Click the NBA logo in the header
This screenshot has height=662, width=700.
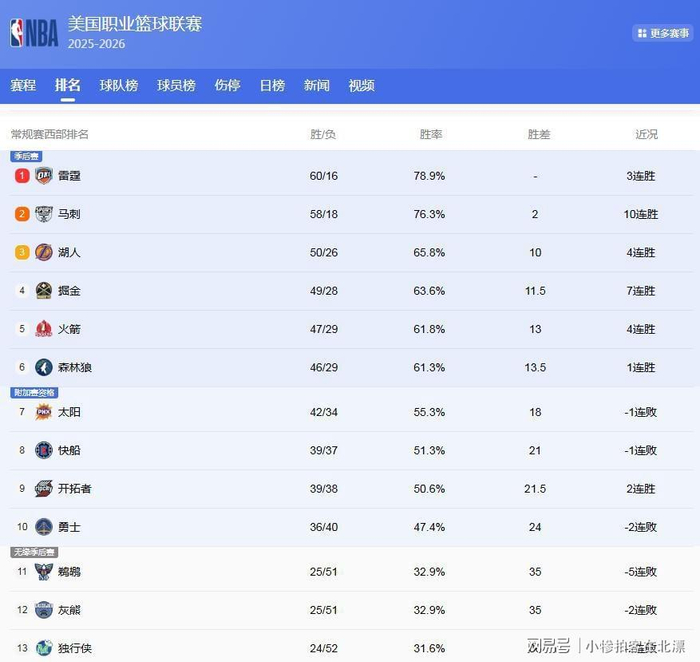34,33
